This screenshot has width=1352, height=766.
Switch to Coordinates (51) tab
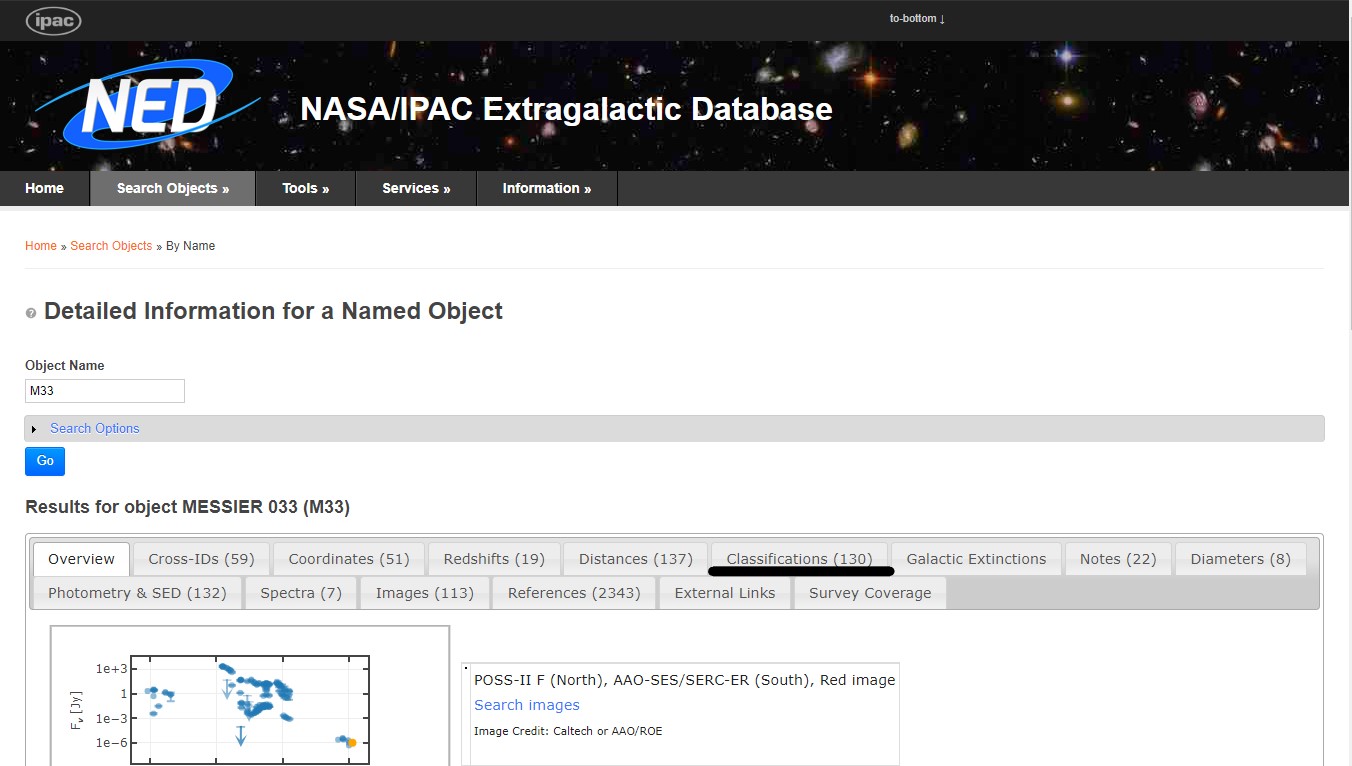349,559
